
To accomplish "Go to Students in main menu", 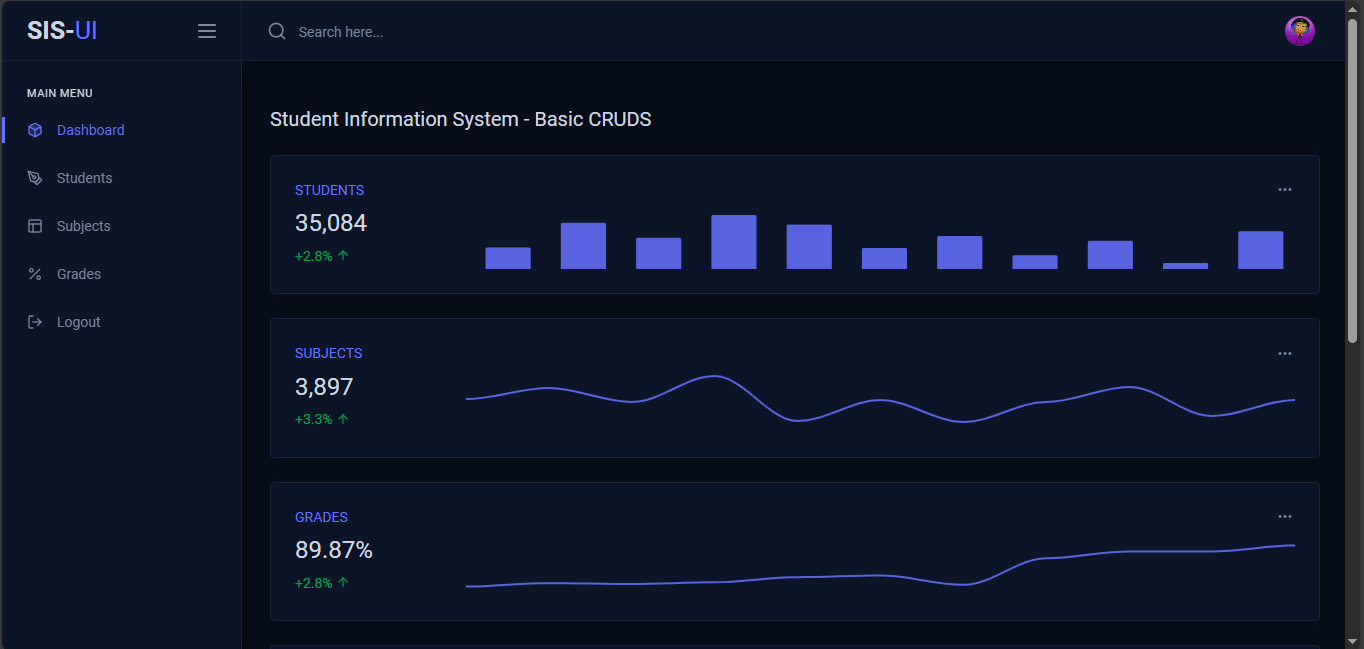I will (x=84, y=178).
